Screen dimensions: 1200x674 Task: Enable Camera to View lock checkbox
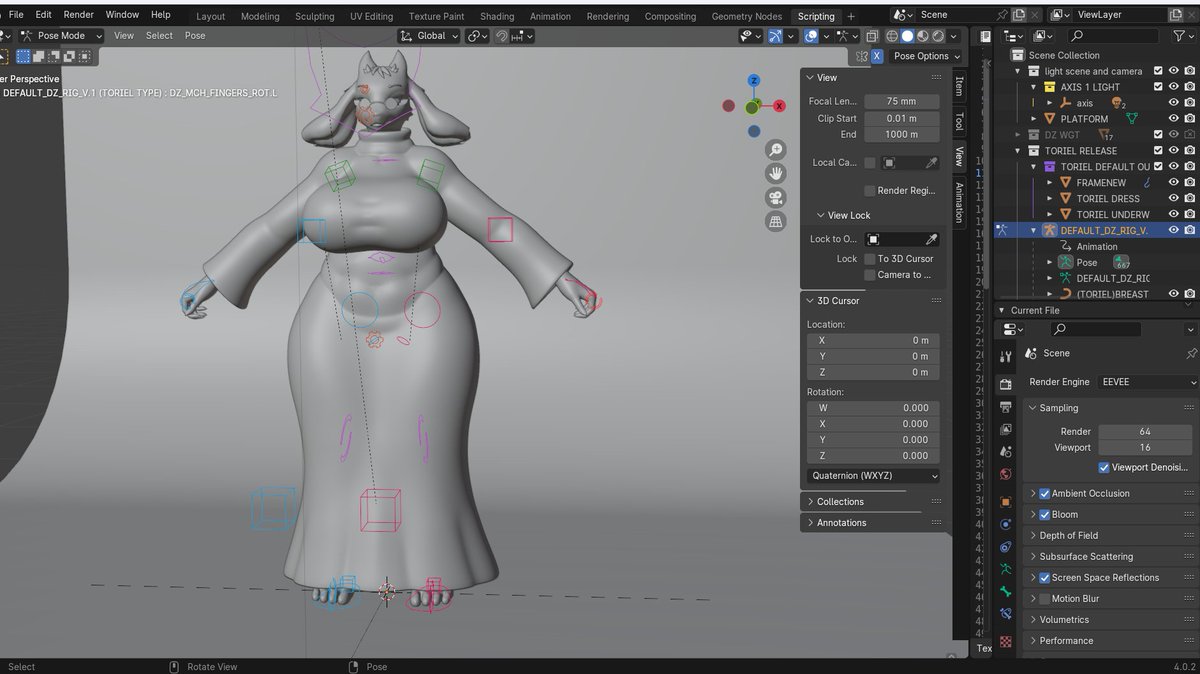tap(870, 274)
